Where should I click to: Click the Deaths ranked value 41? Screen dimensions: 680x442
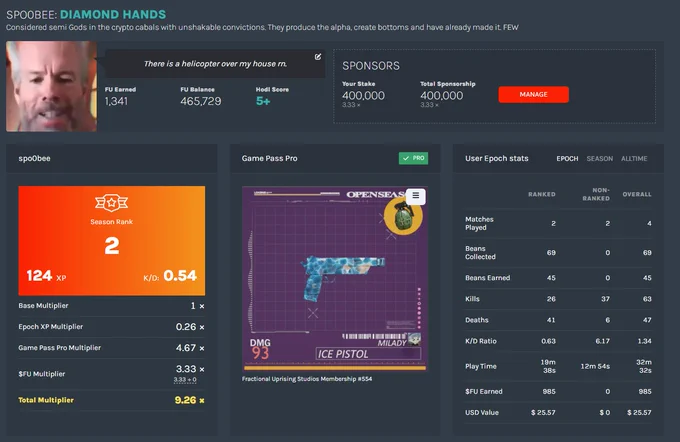pos(551,320)
